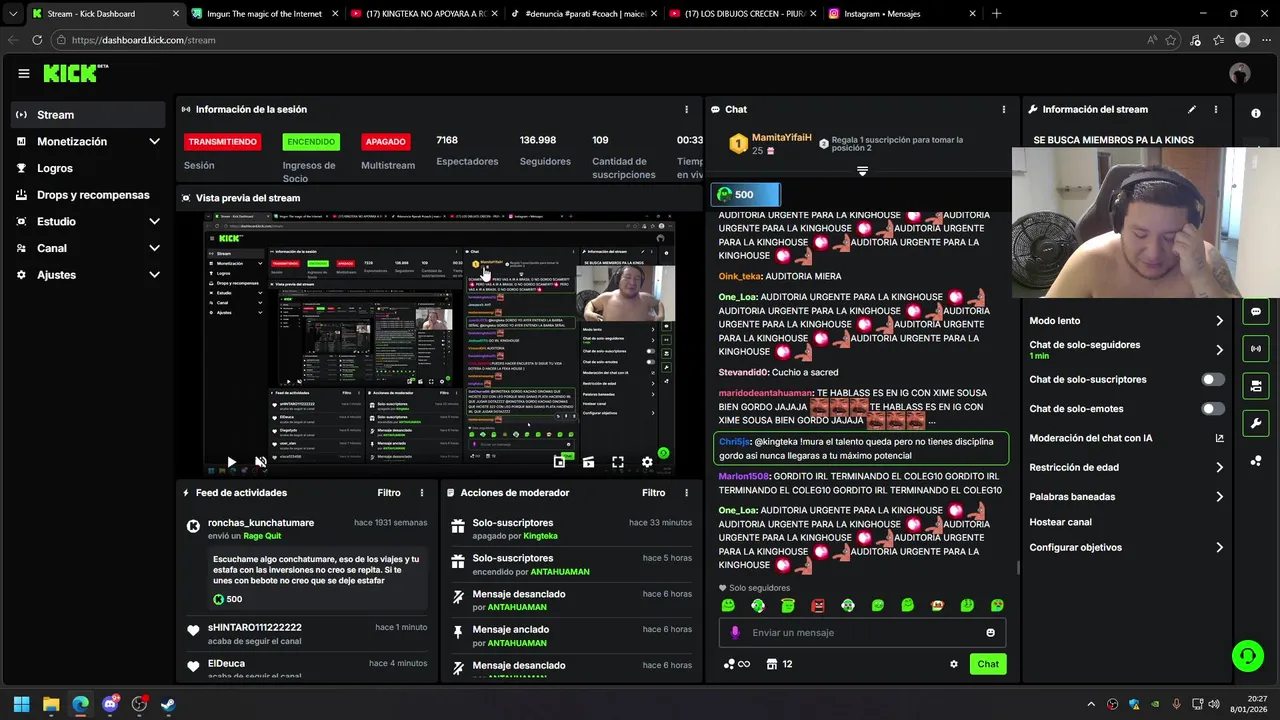Image resolution: width=1280 pixels, height=720 pixels.
Task: Switch to Imgur browser tab
Action: pyautogui.click(x=265, y=14)
